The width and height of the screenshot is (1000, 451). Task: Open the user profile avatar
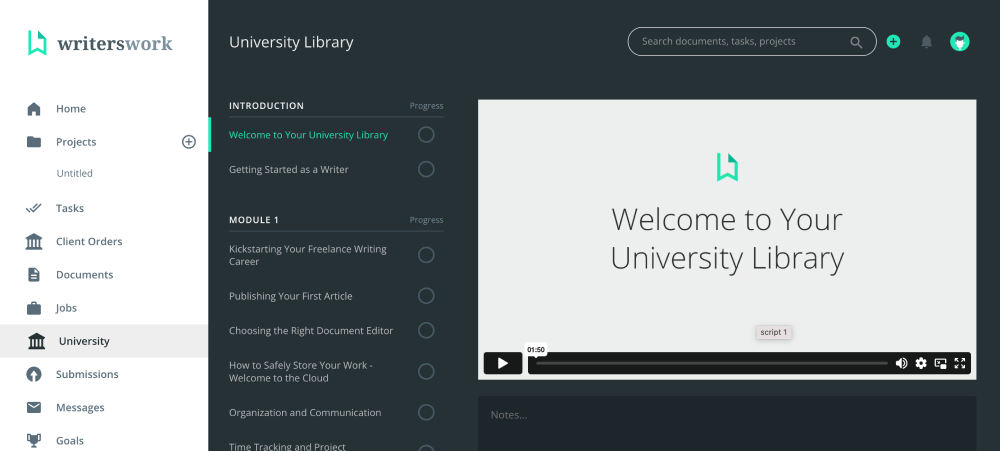(x=960, y=42)
